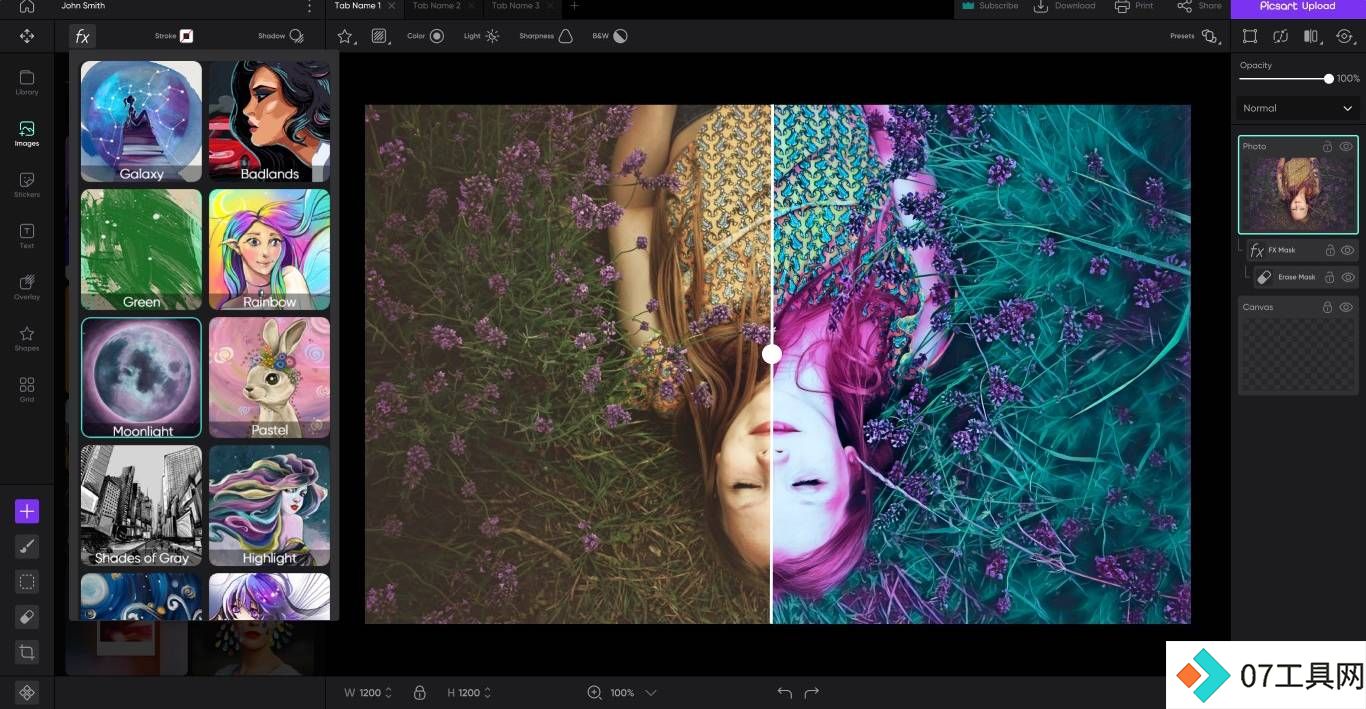
Task: Open the Presets menu
Action: [x=1194, y=36]
